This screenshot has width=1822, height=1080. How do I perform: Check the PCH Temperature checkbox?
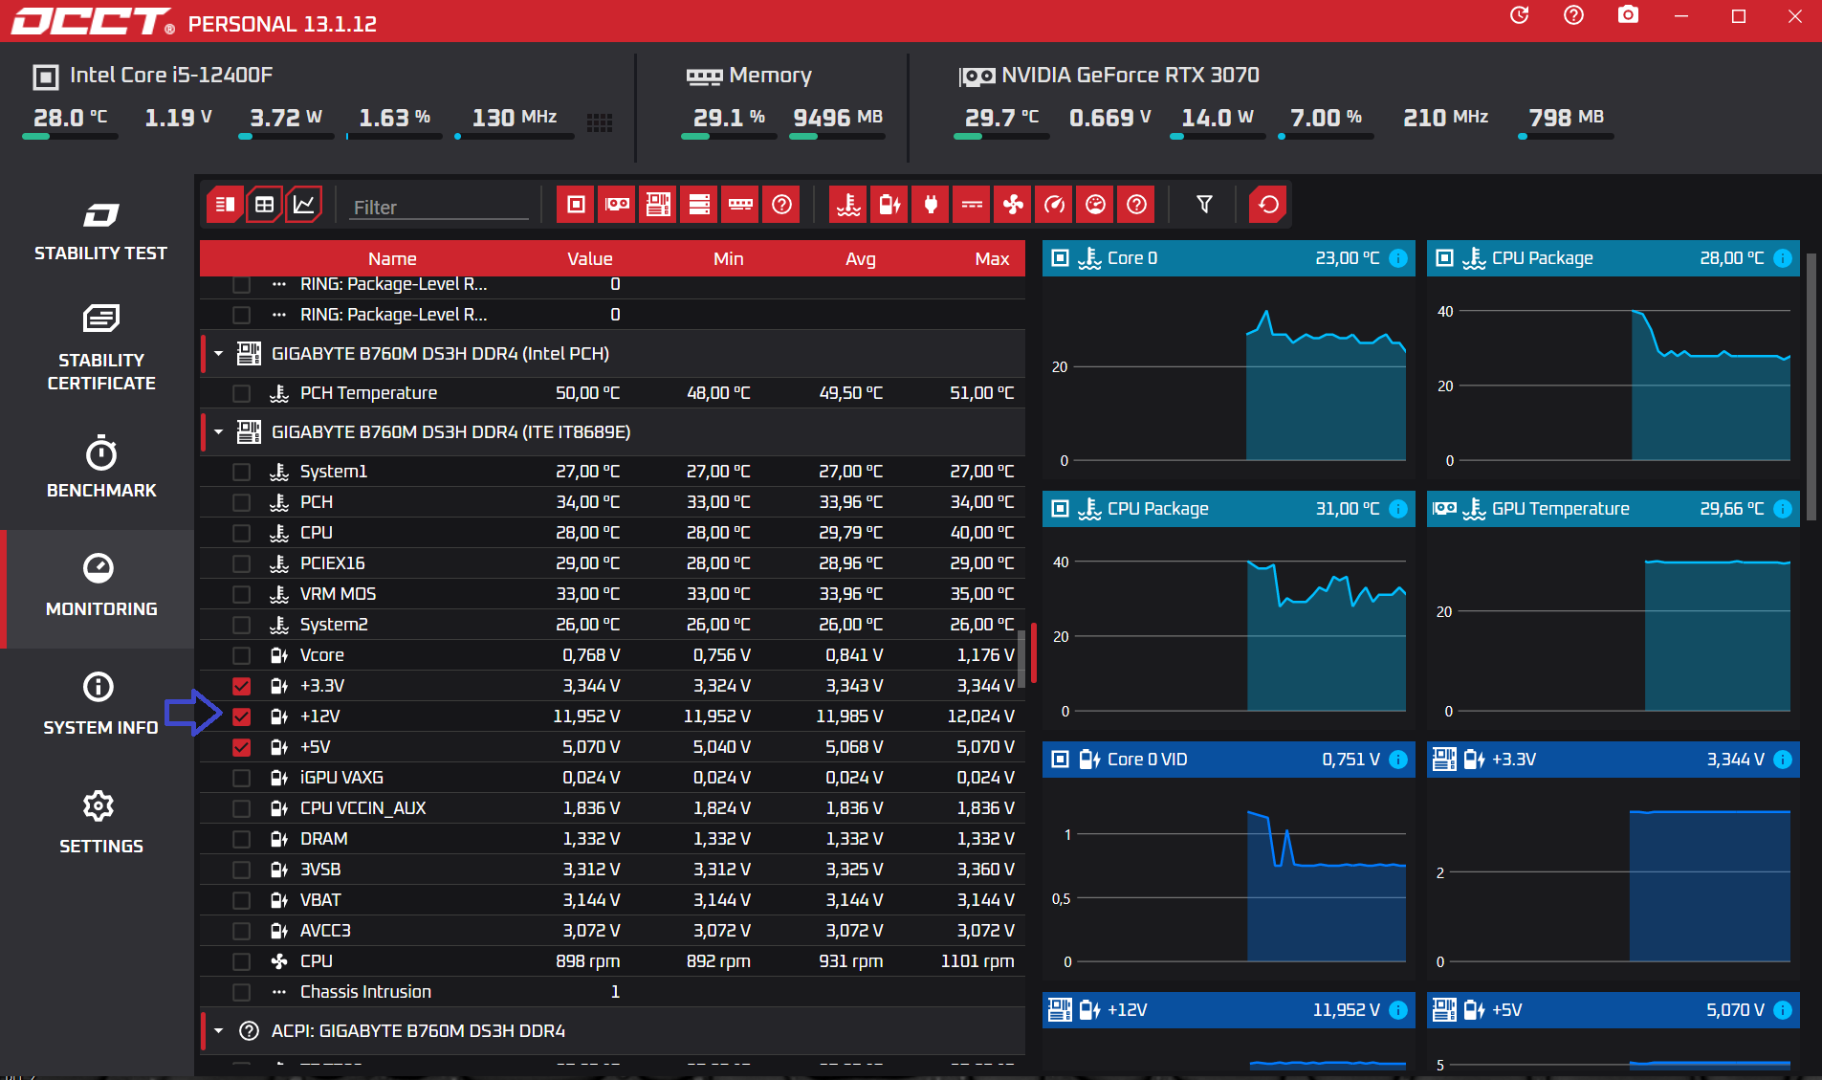(241, 394)
